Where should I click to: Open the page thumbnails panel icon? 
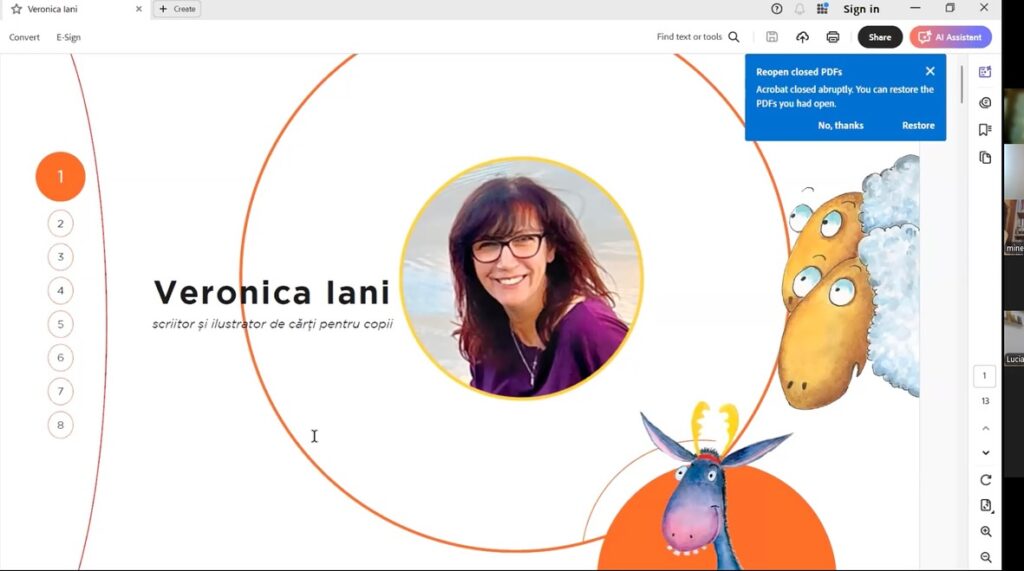pos(985,157)
